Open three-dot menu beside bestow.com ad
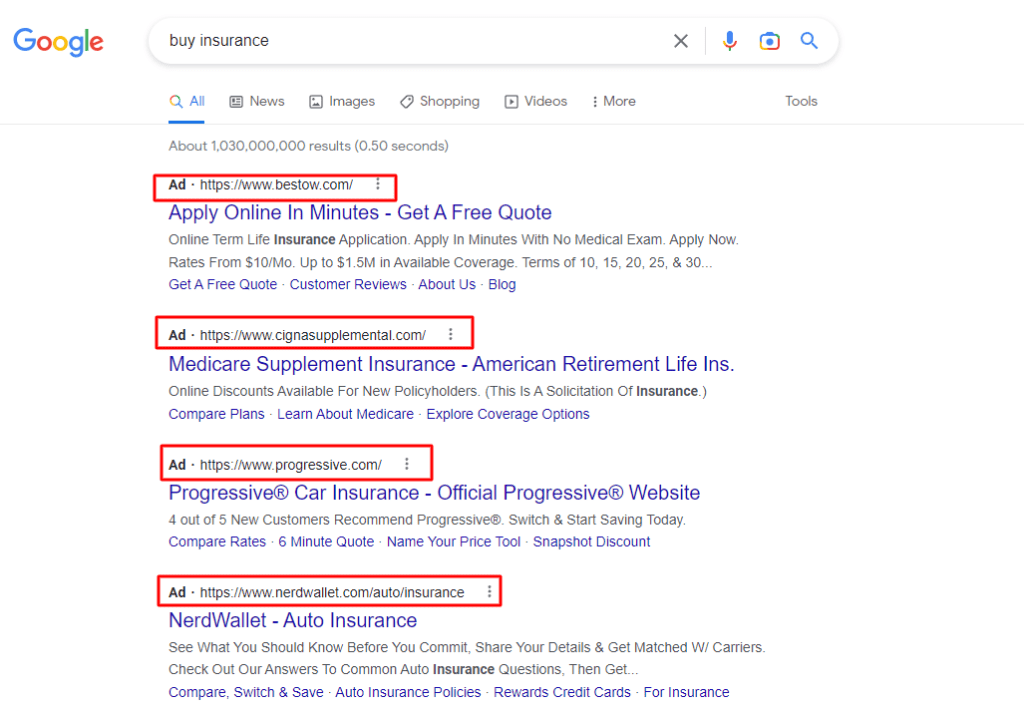Image resolution: width=1024 pixels, height=712 pixels. [x=377, y=184]
